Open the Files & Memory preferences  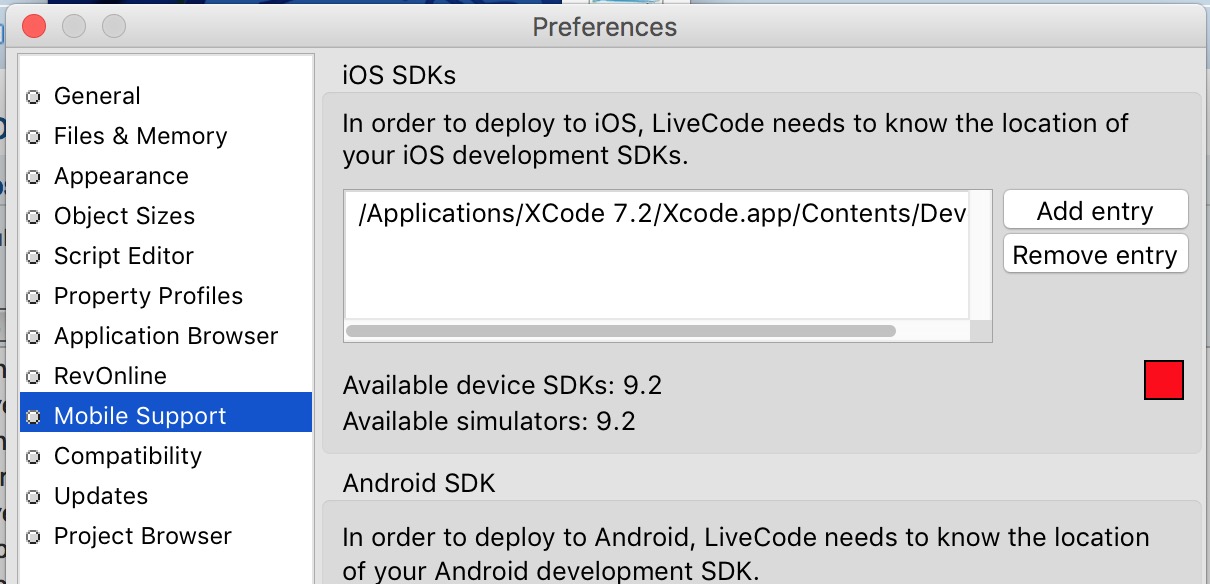[x=140, y=136]
